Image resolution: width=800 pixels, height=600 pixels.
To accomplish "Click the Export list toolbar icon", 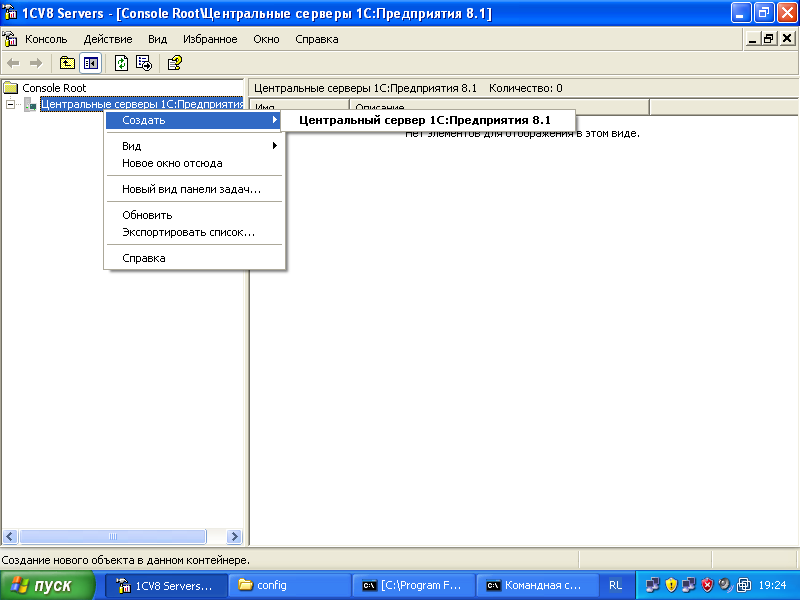I will point(144,63).
